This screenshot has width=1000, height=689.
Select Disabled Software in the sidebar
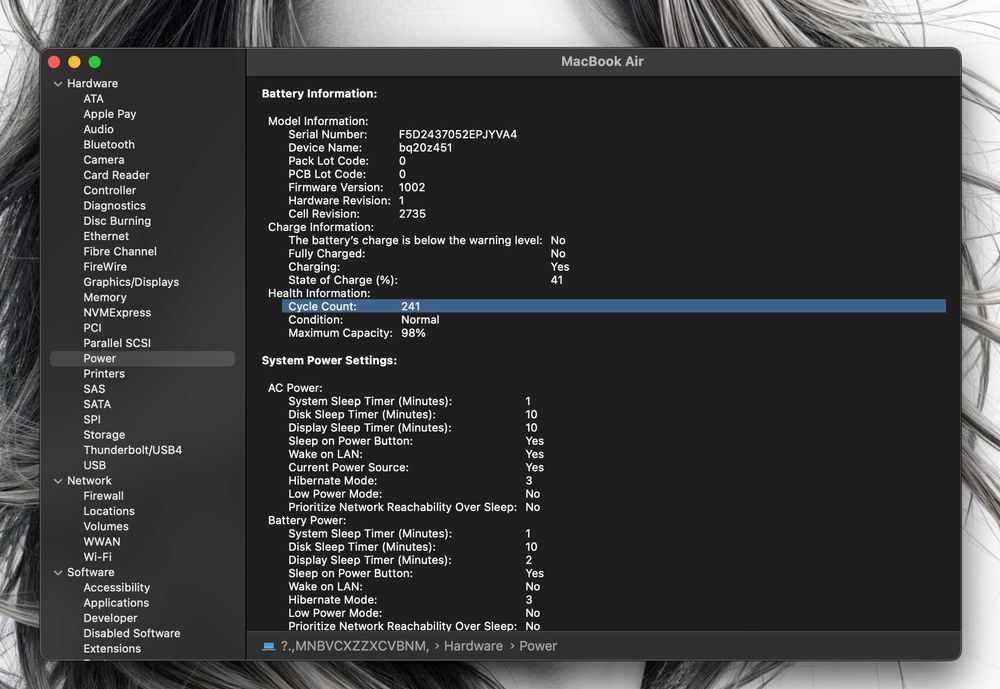pyautogui.click(x=132, y=634)
